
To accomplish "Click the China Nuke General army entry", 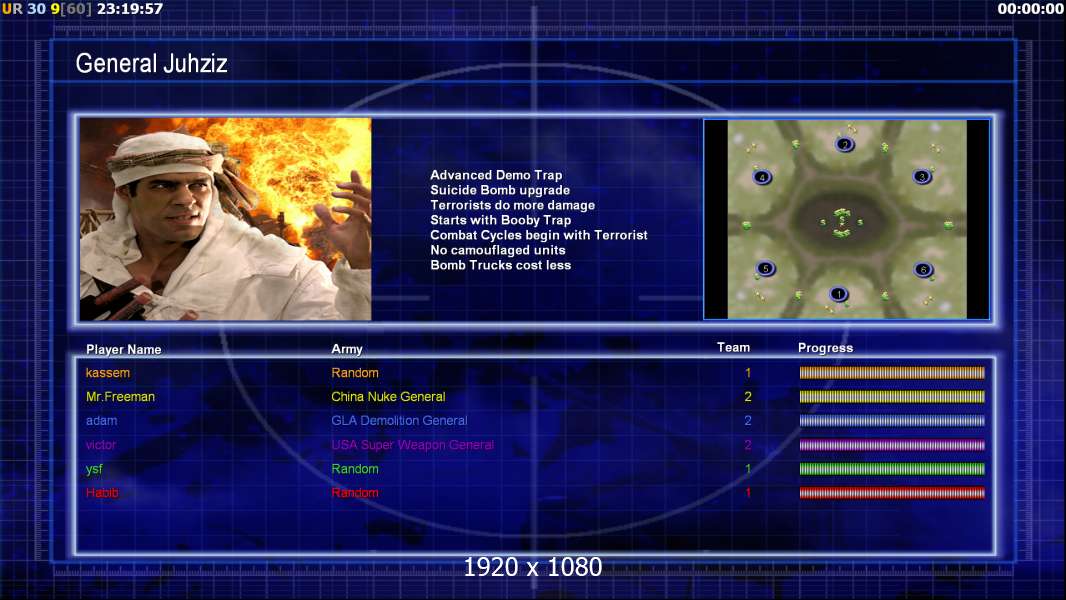I will pyautogui.click(x=388, y=396).
